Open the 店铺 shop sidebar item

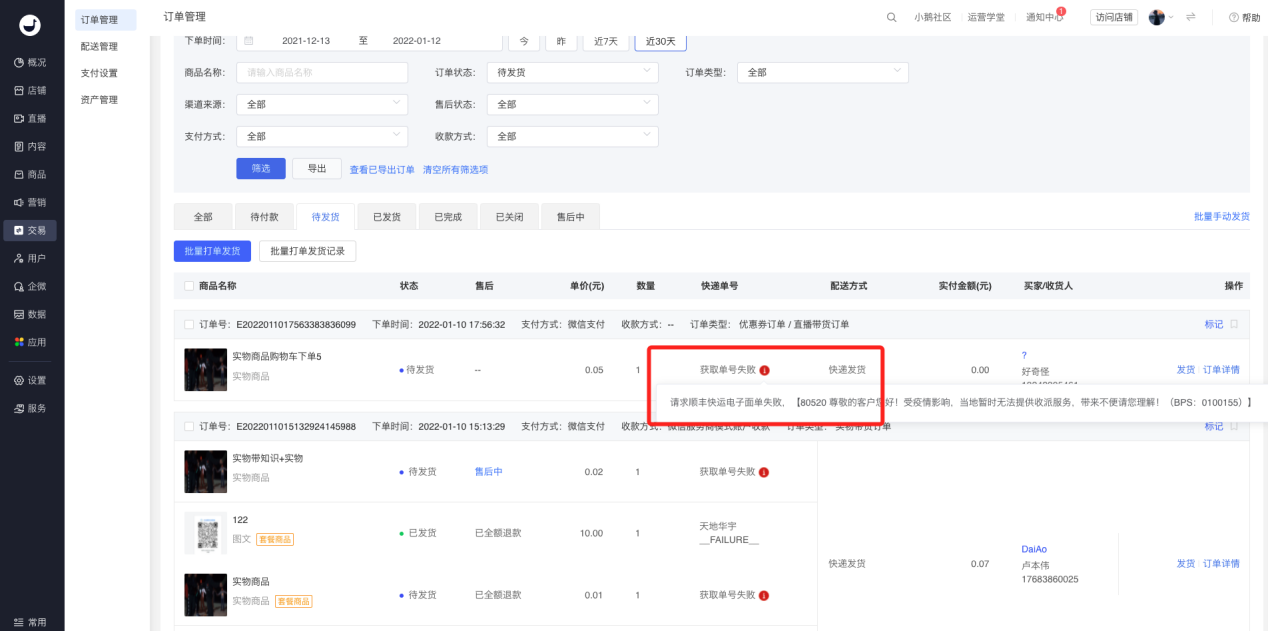point(31,90)
